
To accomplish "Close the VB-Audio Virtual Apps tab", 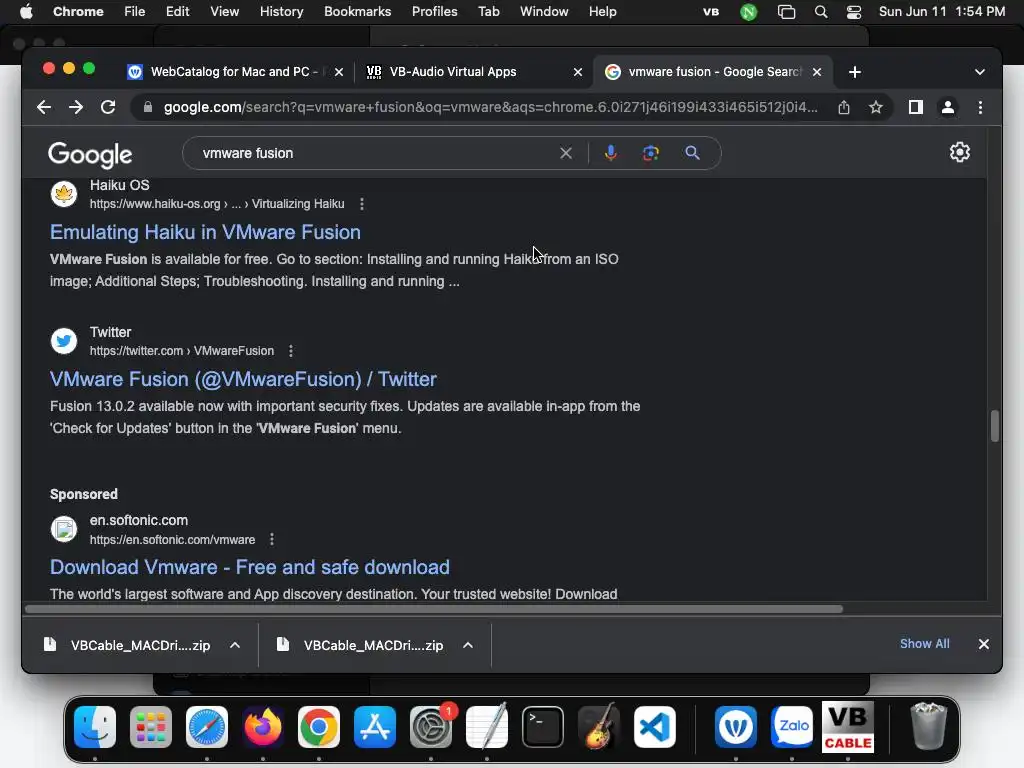I will click(x=577, y=72).
